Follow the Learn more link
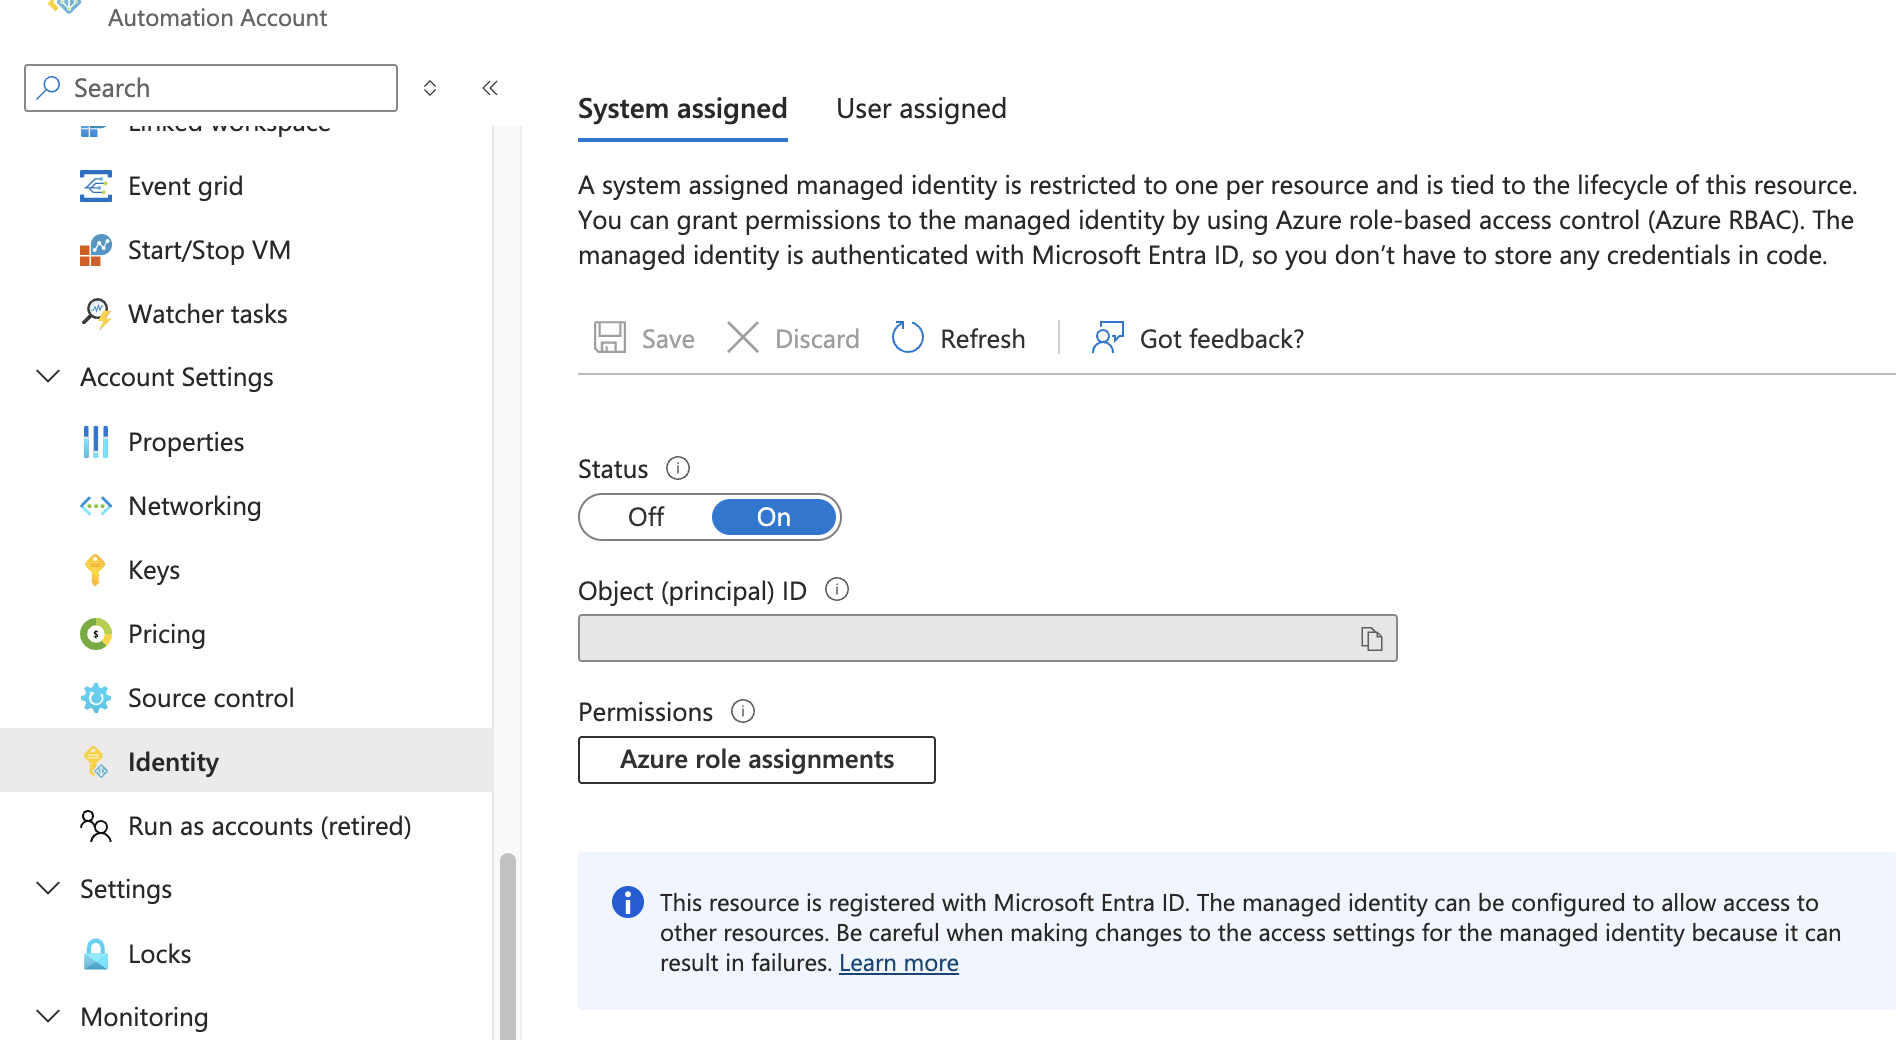Image resolution: width=1900 pixels, height=1040 pixels. click(898, 963)
